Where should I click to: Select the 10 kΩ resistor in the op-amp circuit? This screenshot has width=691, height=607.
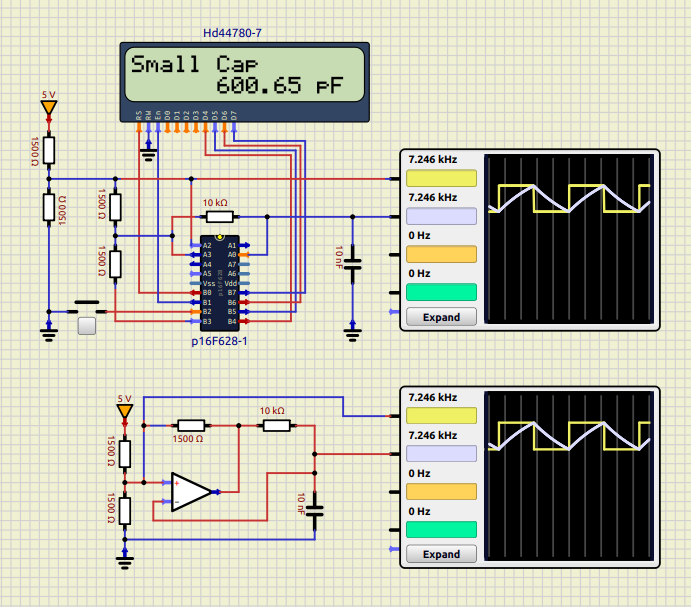275,425
